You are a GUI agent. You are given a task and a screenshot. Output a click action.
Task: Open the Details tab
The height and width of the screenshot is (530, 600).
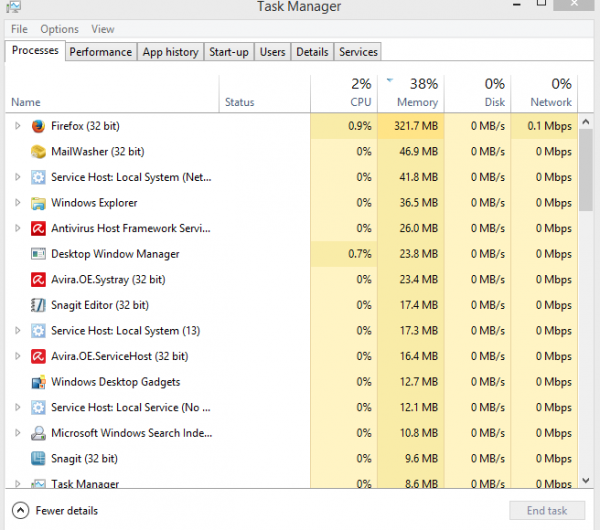coord(312,52)
